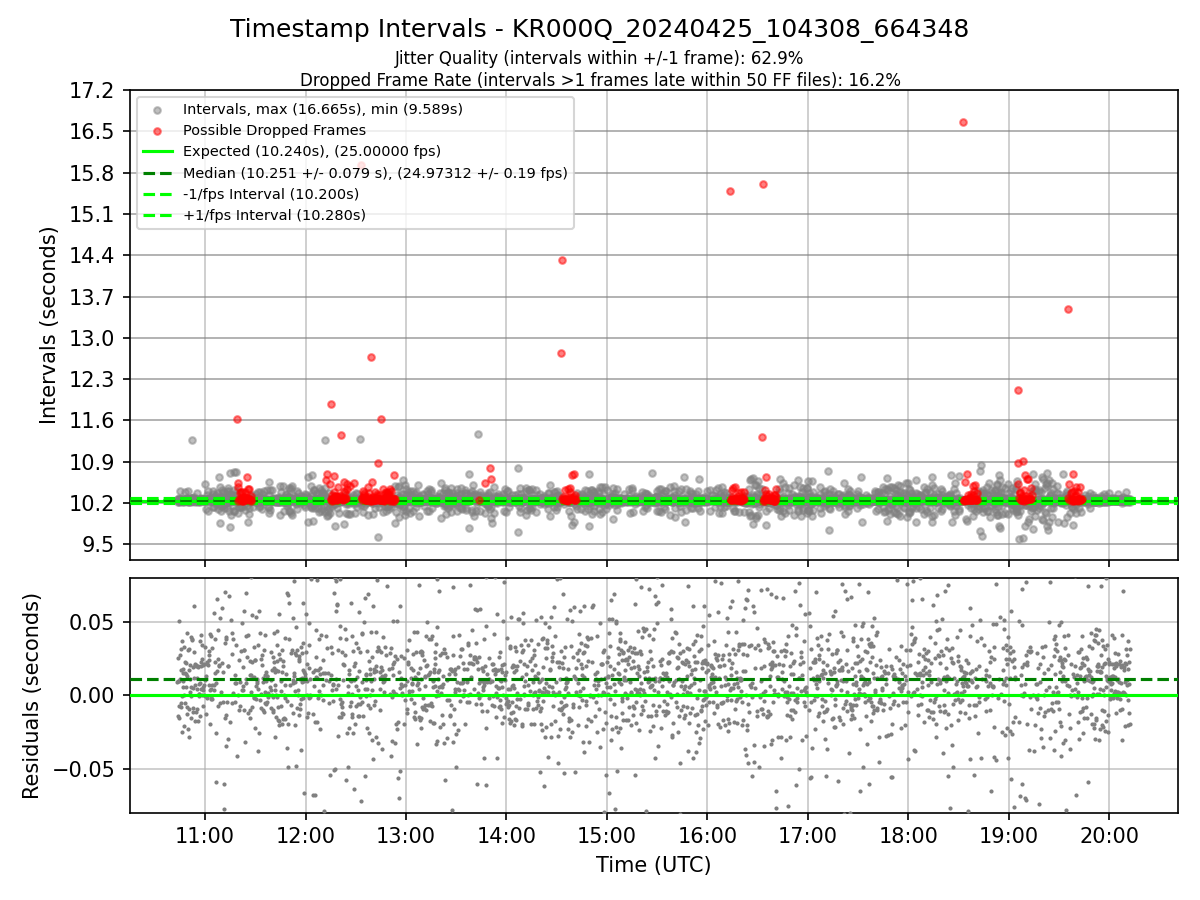
Task: Click the 0.05 residuals tick label
Action: click(94, 622)
